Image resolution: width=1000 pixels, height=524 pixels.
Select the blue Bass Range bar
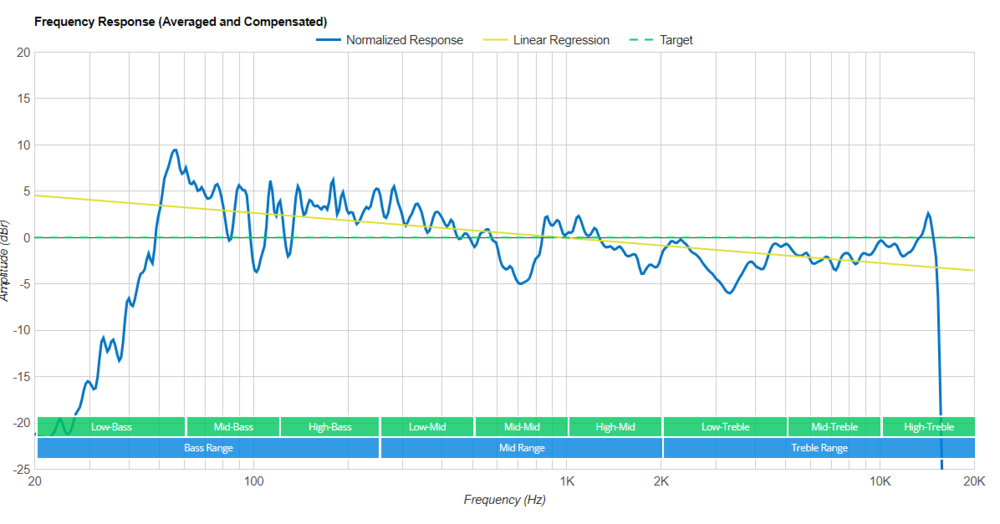point(208,448)
